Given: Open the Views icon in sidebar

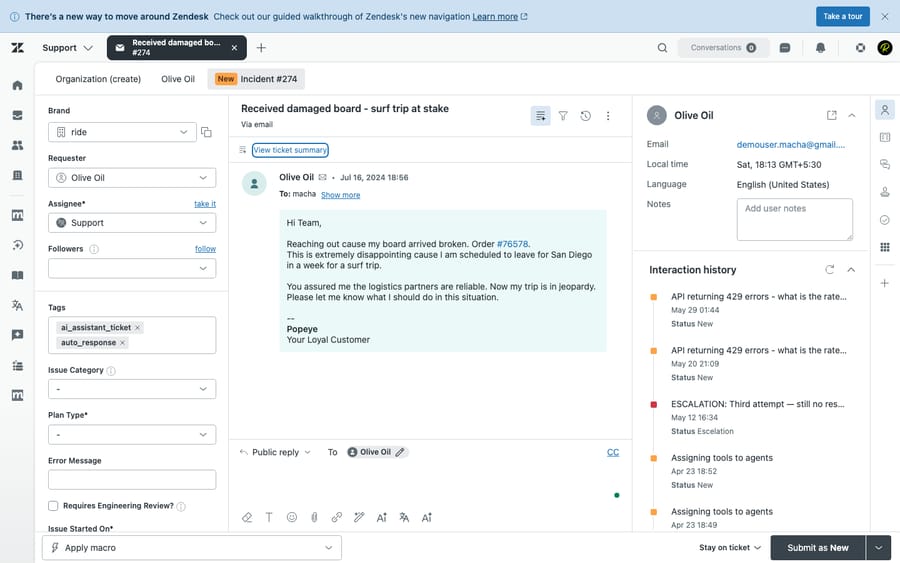Looking at the screenshot, I should [17, 115].
